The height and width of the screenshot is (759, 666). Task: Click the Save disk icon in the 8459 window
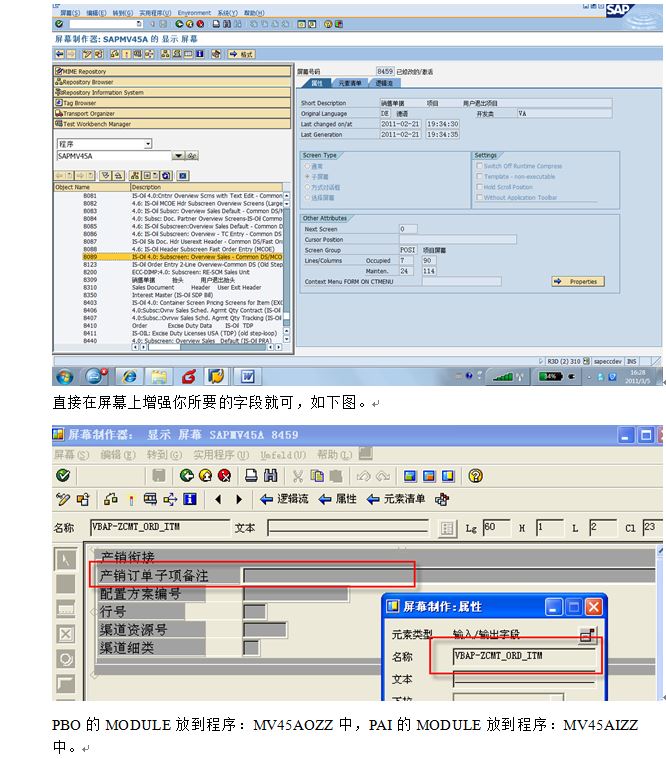point(159,476)
